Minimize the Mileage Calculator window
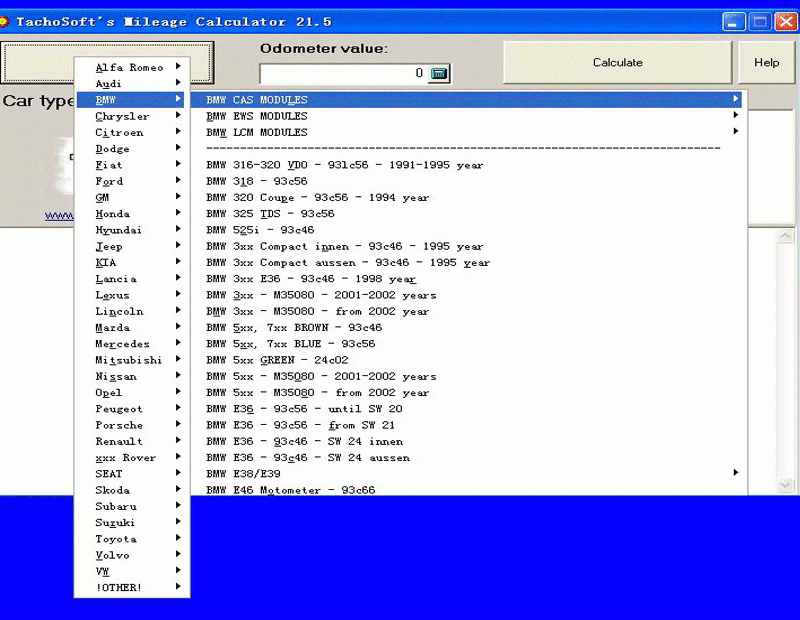The height and width of the screenshot is (620, 800). coord(735,21)
